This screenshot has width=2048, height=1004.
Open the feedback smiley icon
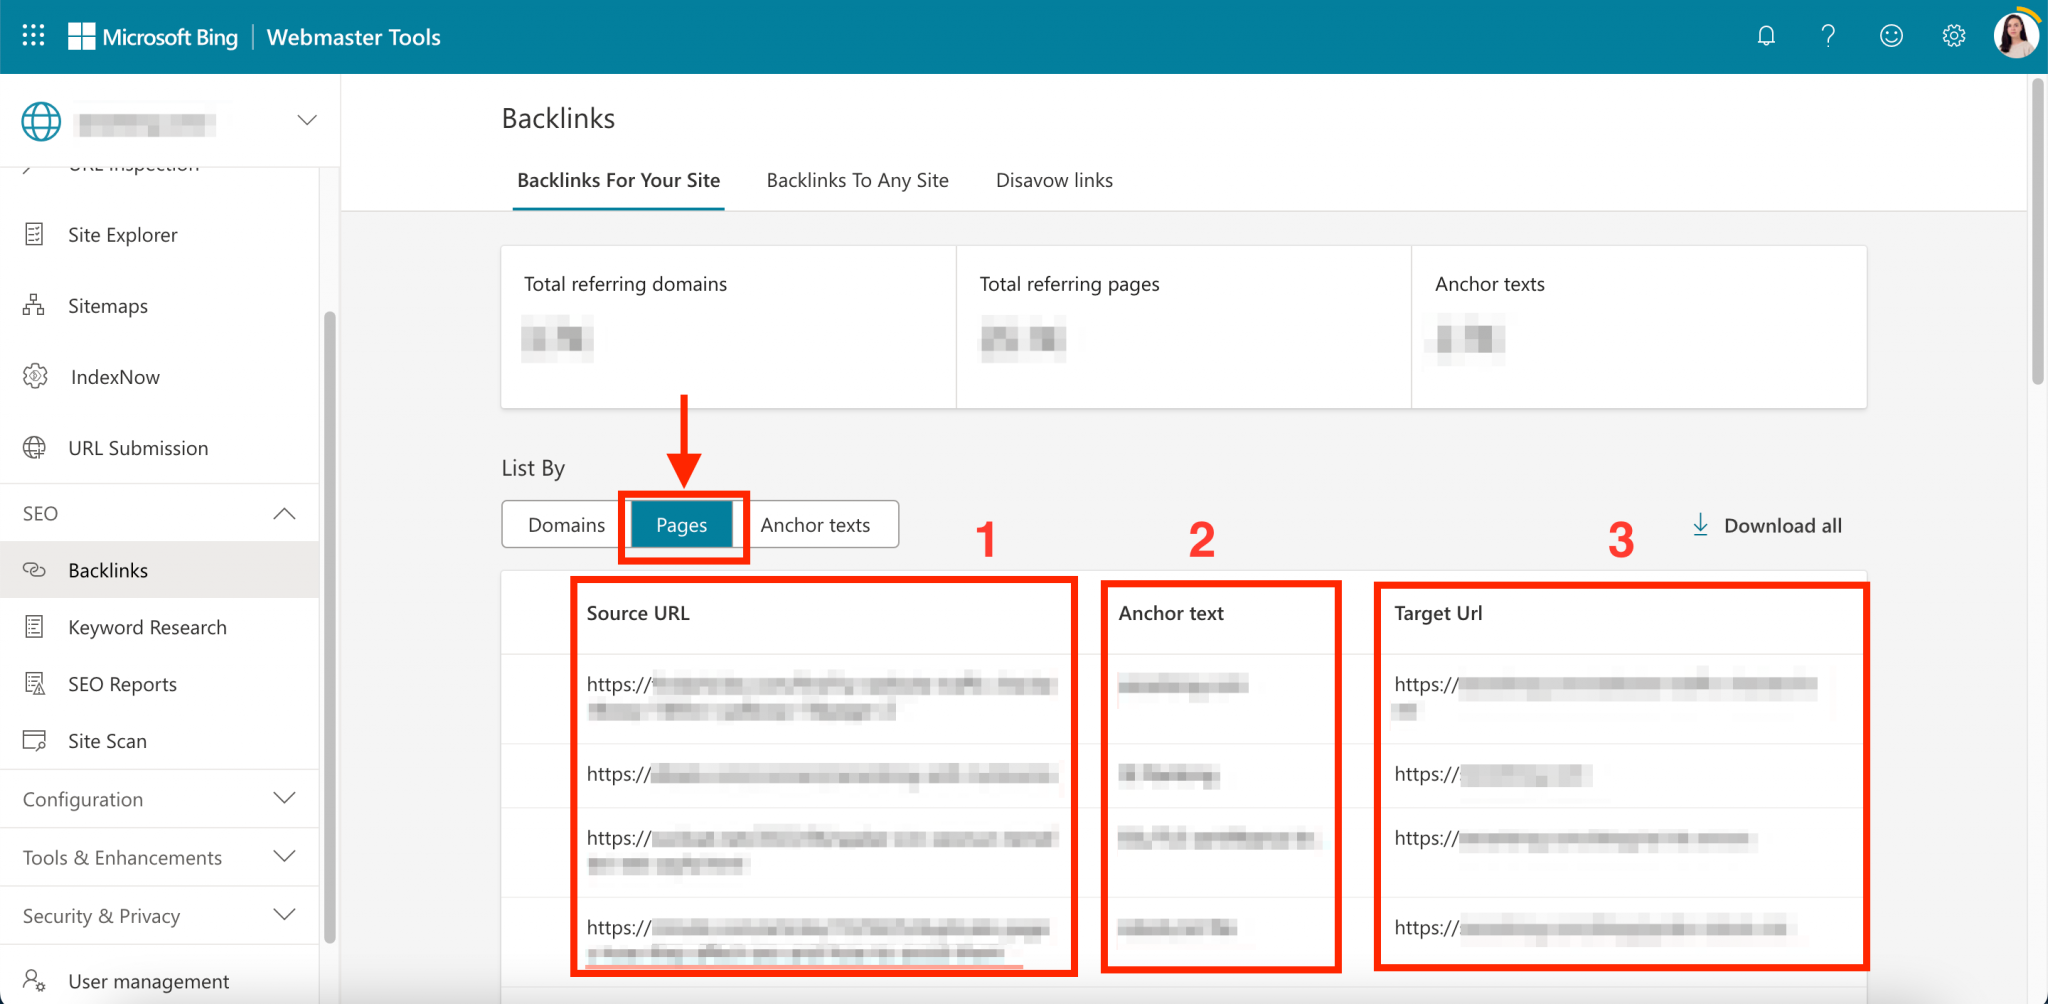click(x=1891, y=35)
